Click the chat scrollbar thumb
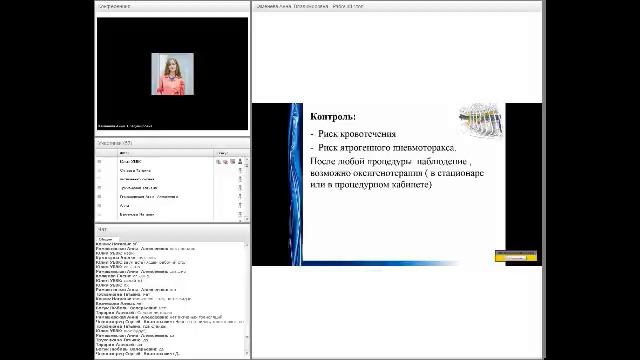This screenshot has height=360, width=640. click(x=247, y=344)
